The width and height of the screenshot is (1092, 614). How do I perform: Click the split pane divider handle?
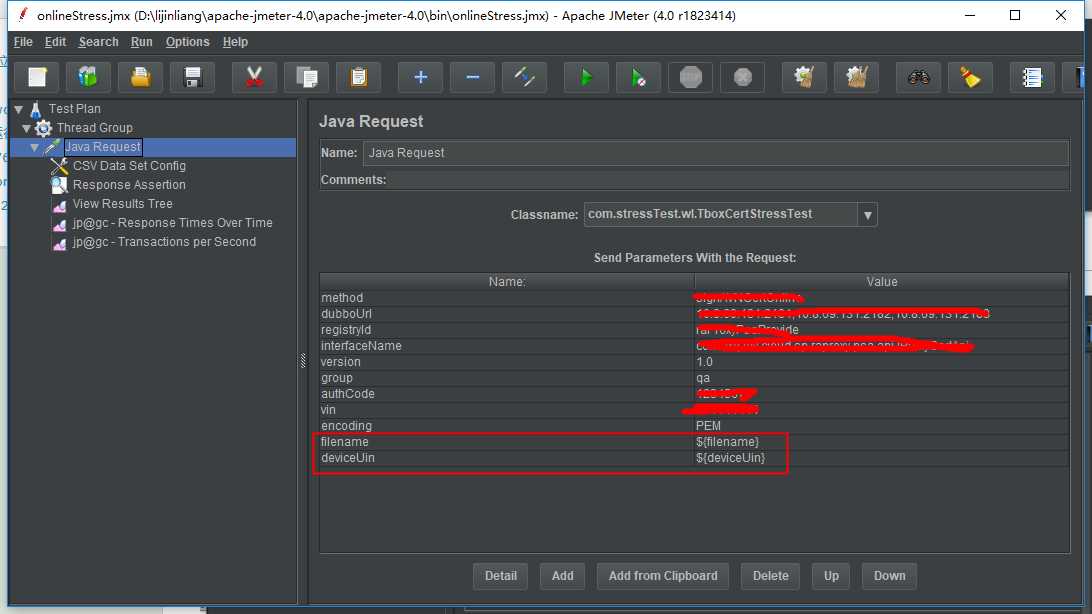tap(303, 360)
